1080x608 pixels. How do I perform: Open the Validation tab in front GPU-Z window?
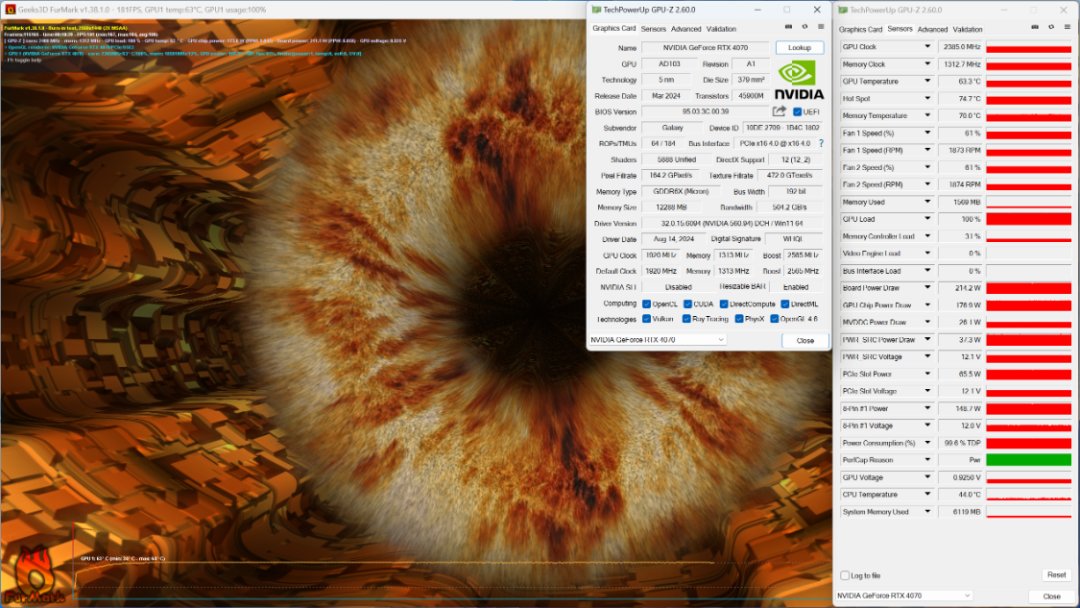point(721,29)
